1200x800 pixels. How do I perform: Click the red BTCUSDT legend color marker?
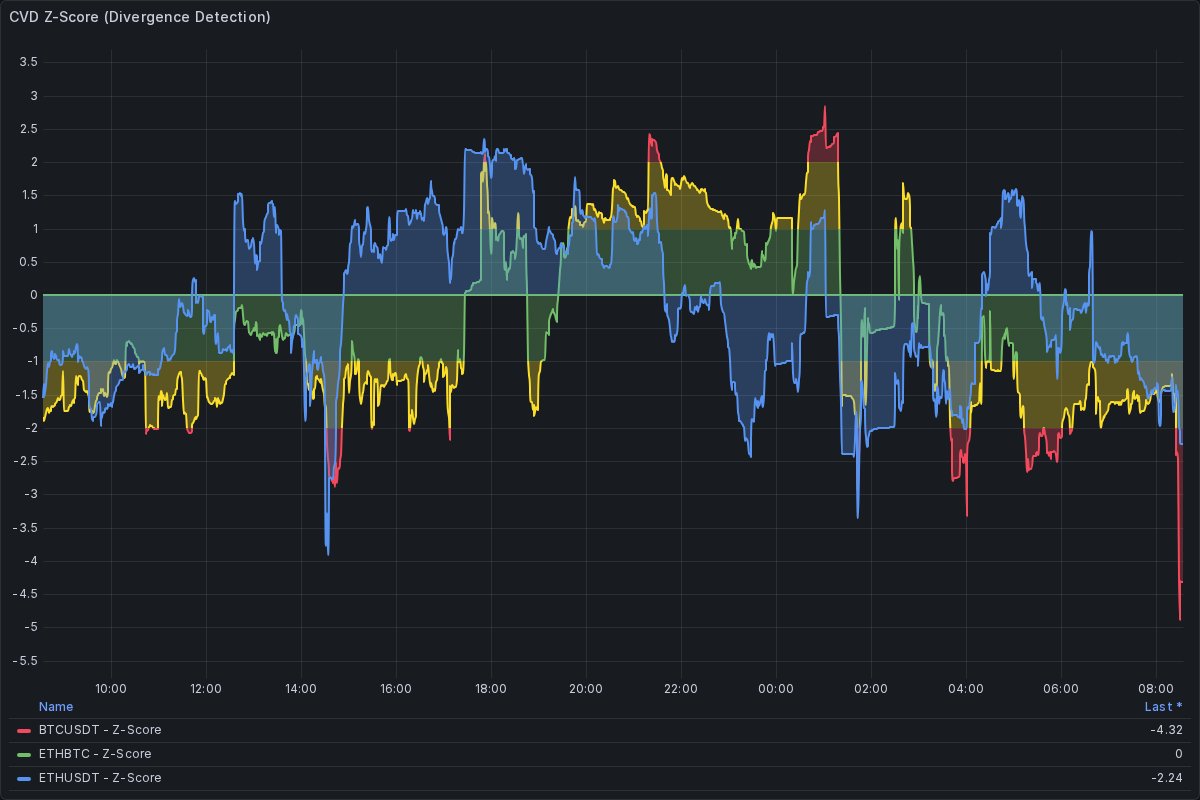[x=25, y=730]
